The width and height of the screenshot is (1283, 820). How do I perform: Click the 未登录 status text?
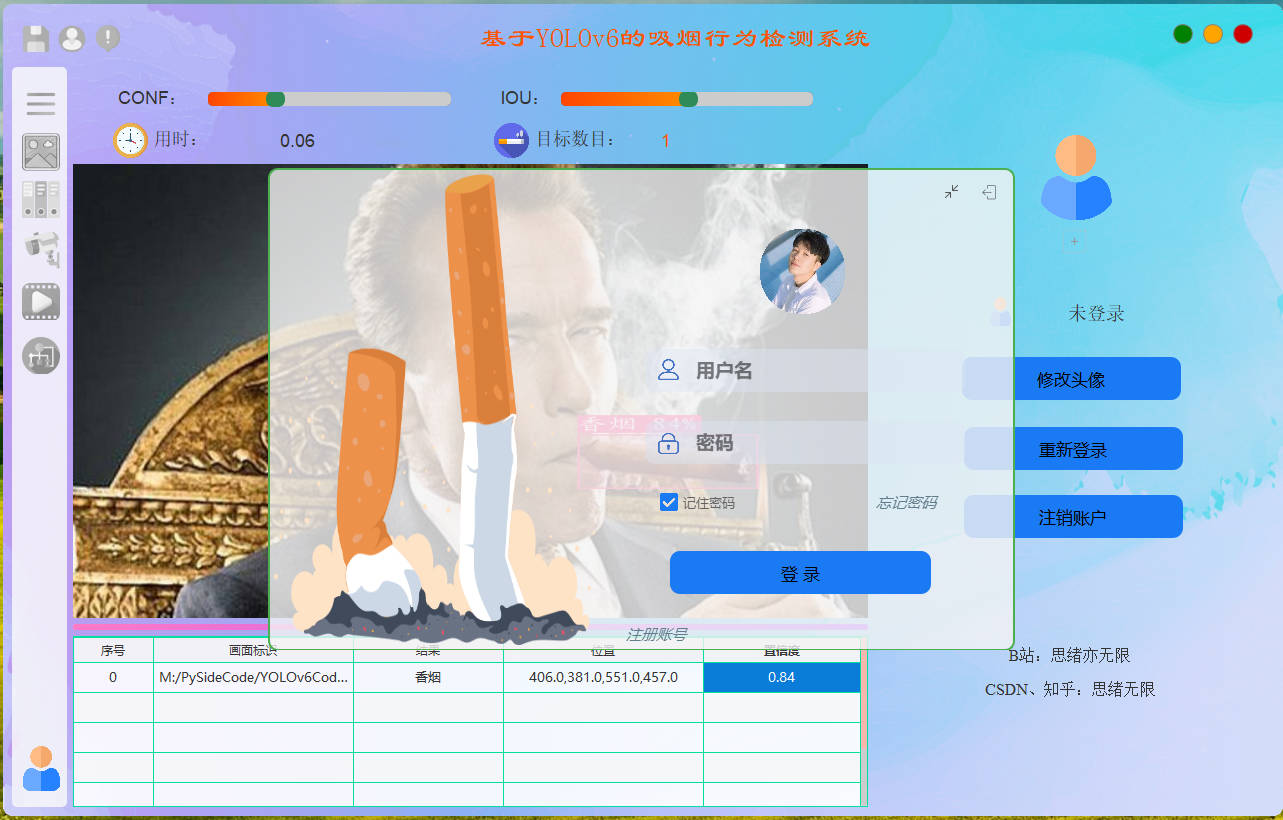click(x=1097, y=314)
